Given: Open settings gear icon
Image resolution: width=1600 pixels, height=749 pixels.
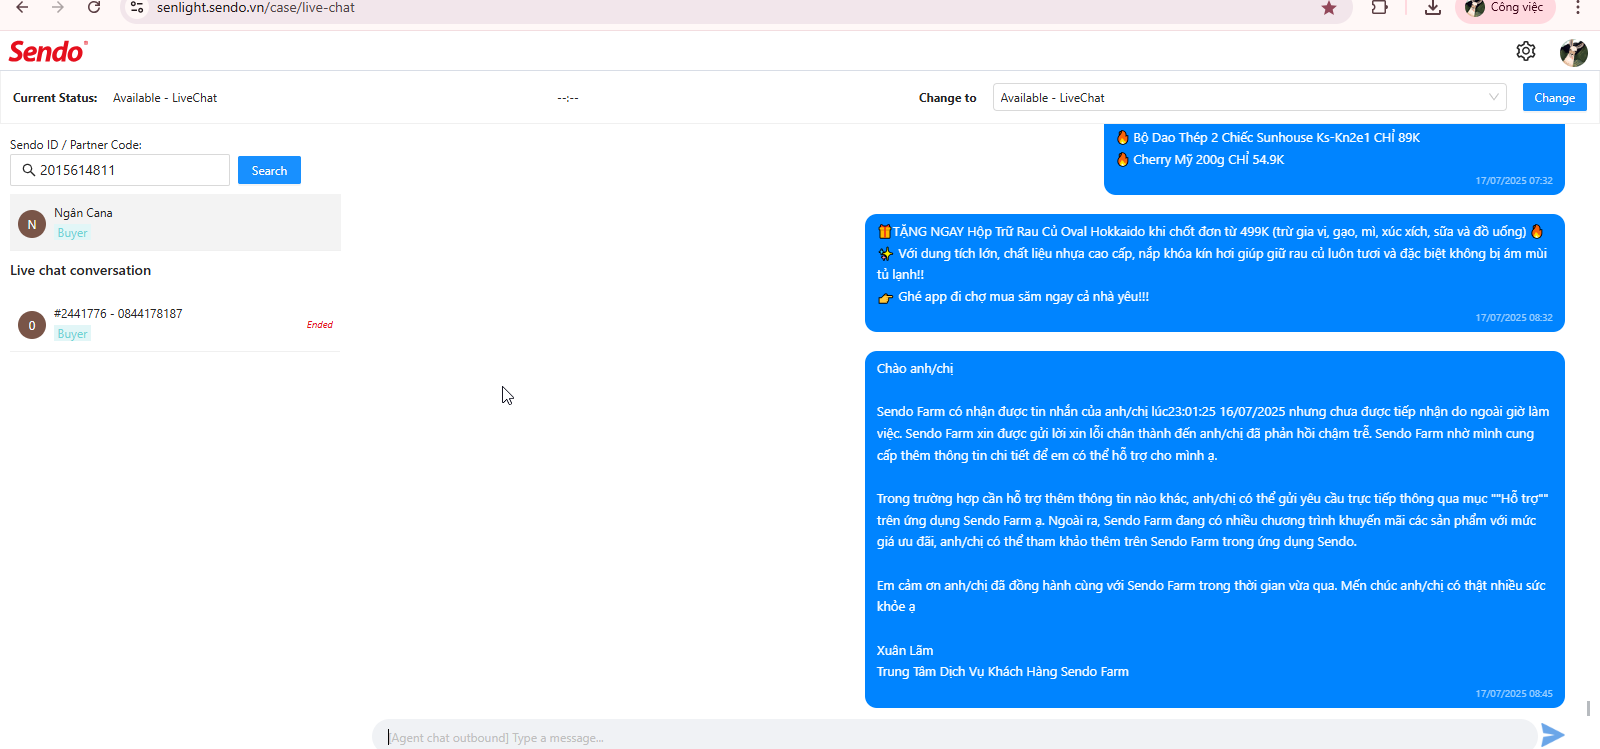Looking at the screenshot, I should pyautogui.click(x=1526, y=51).
